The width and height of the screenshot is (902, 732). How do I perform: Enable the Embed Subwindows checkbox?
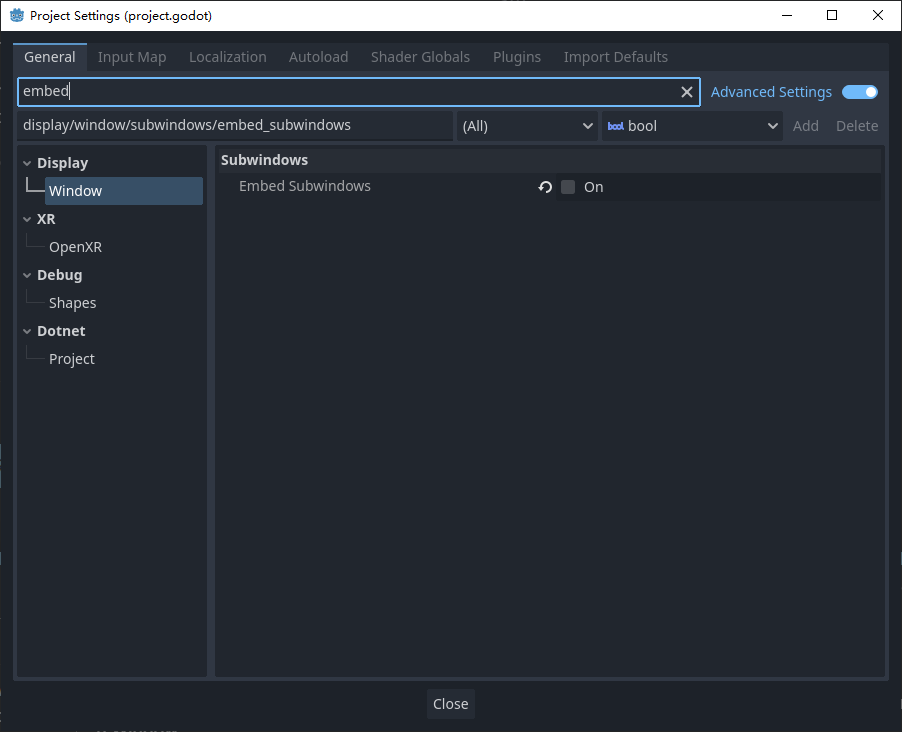567,187
